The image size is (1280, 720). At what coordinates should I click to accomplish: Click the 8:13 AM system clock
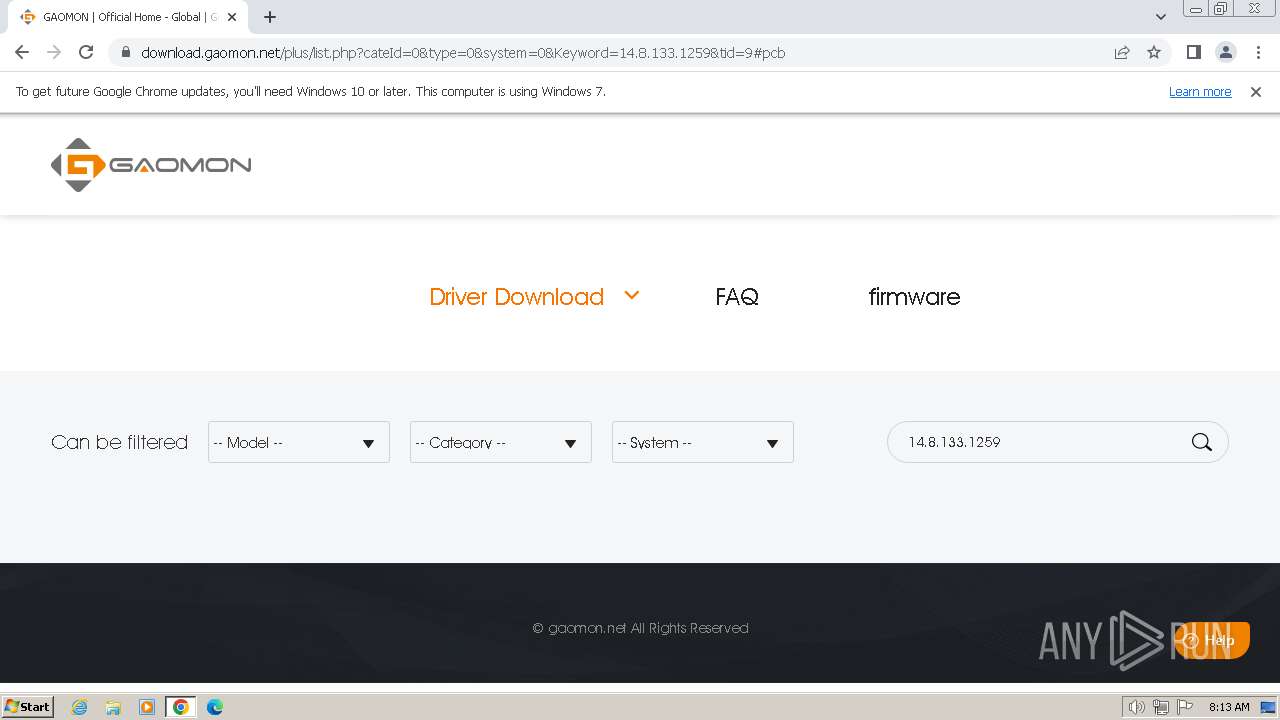(x=1229, y=707)
